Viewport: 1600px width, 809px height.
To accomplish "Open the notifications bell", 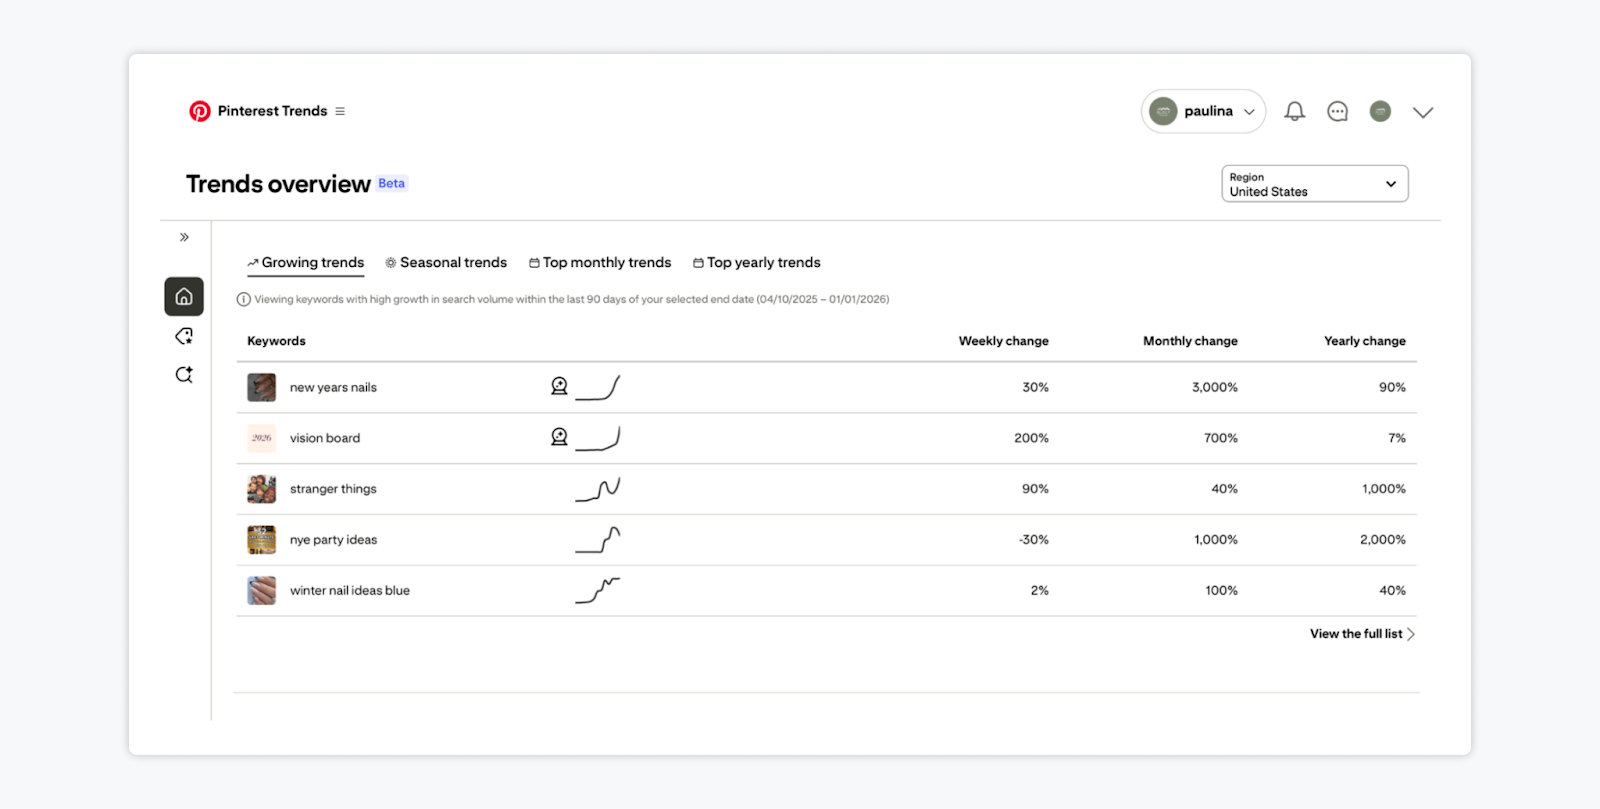I will pyautogui.click(x=1294, y=111).
